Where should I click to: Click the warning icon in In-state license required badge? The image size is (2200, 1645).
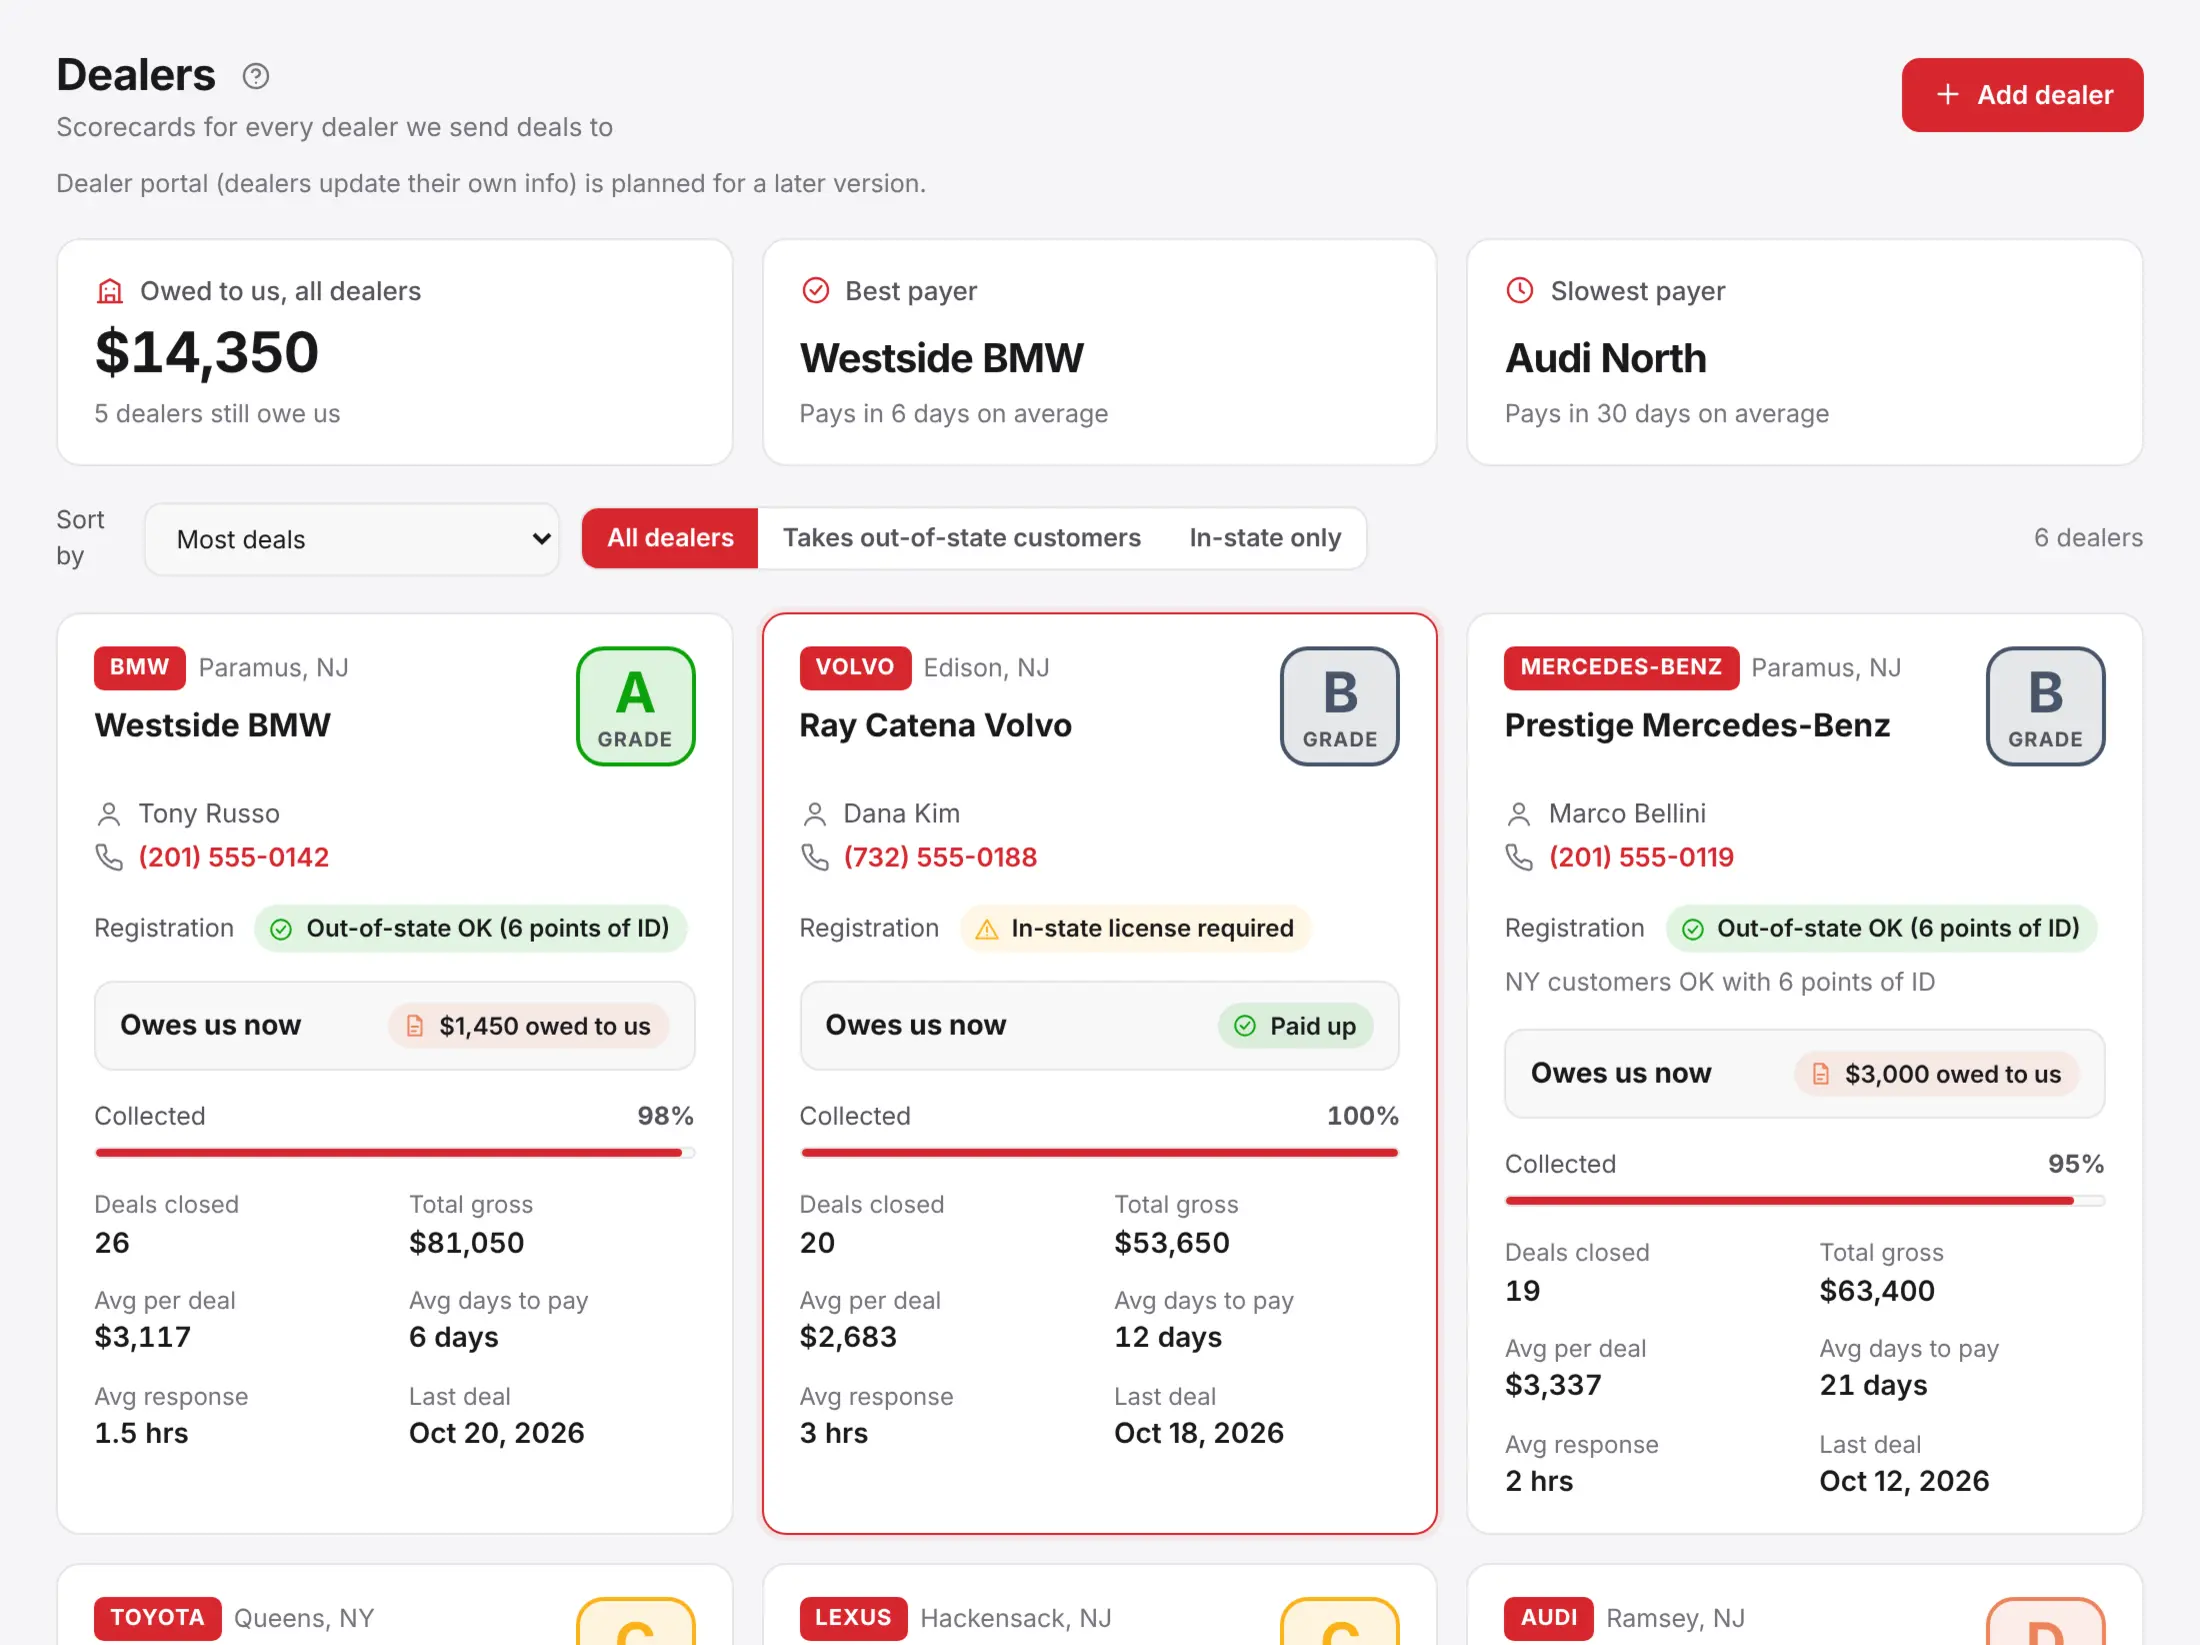[987, 929]
